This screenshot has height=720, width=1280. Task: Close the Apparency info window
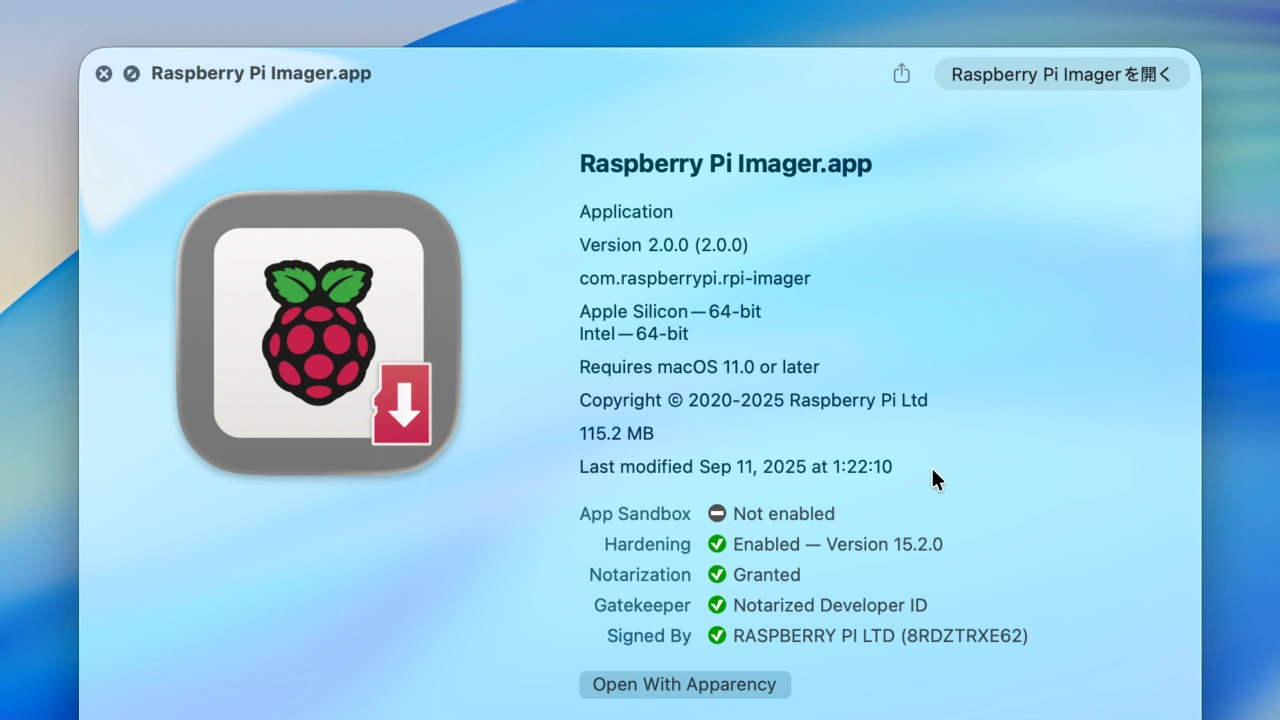coord(103,73)
